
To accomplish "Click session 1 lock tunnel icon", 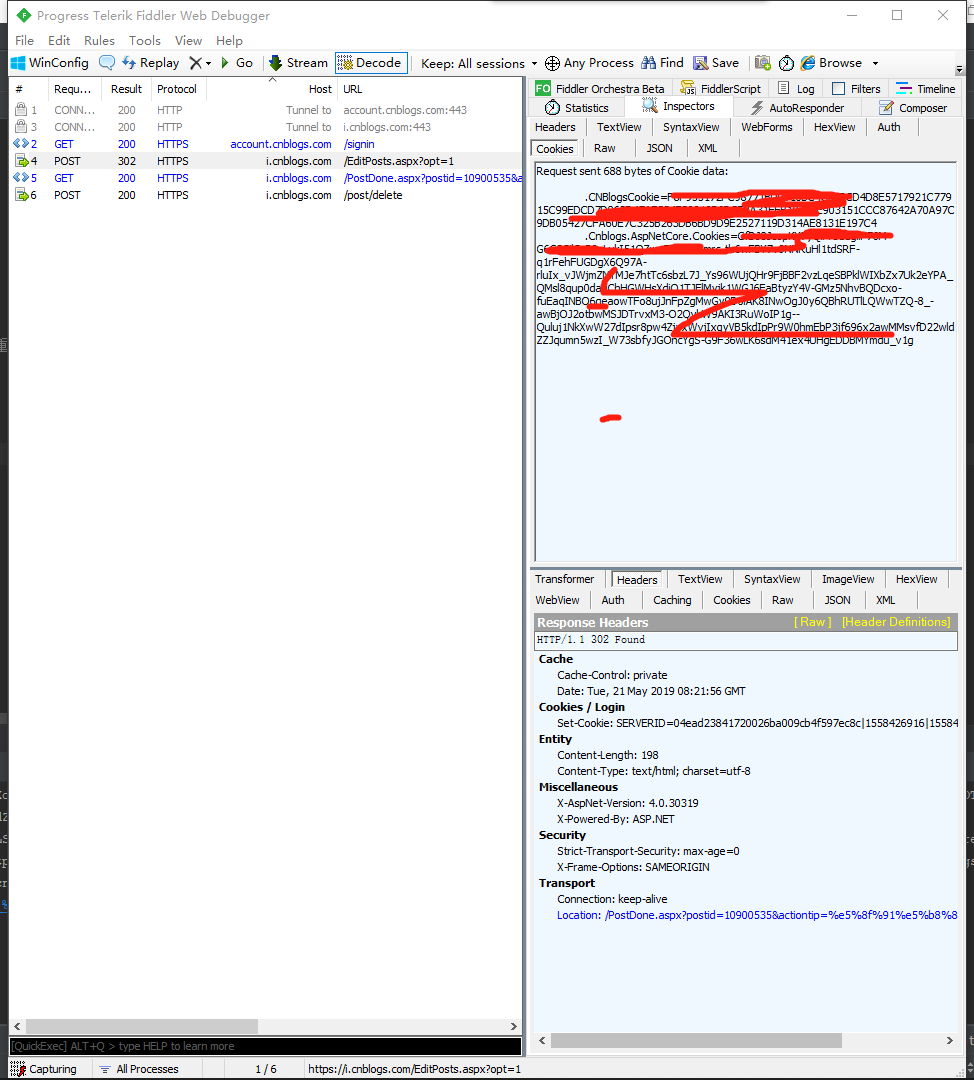I will 21,110.
